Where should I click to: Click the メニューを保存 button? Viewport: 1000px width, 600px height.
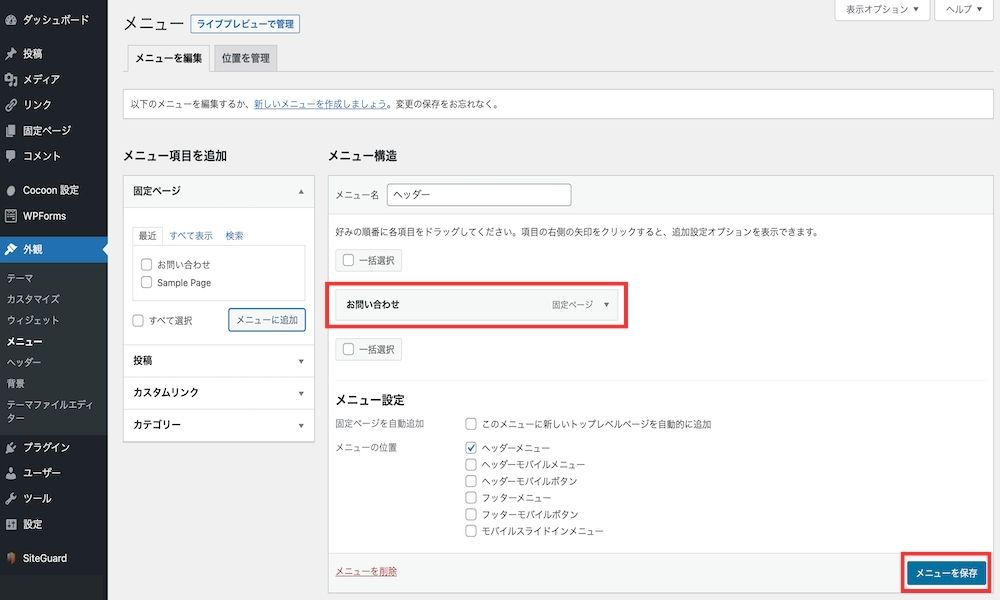tap(946, 573)
